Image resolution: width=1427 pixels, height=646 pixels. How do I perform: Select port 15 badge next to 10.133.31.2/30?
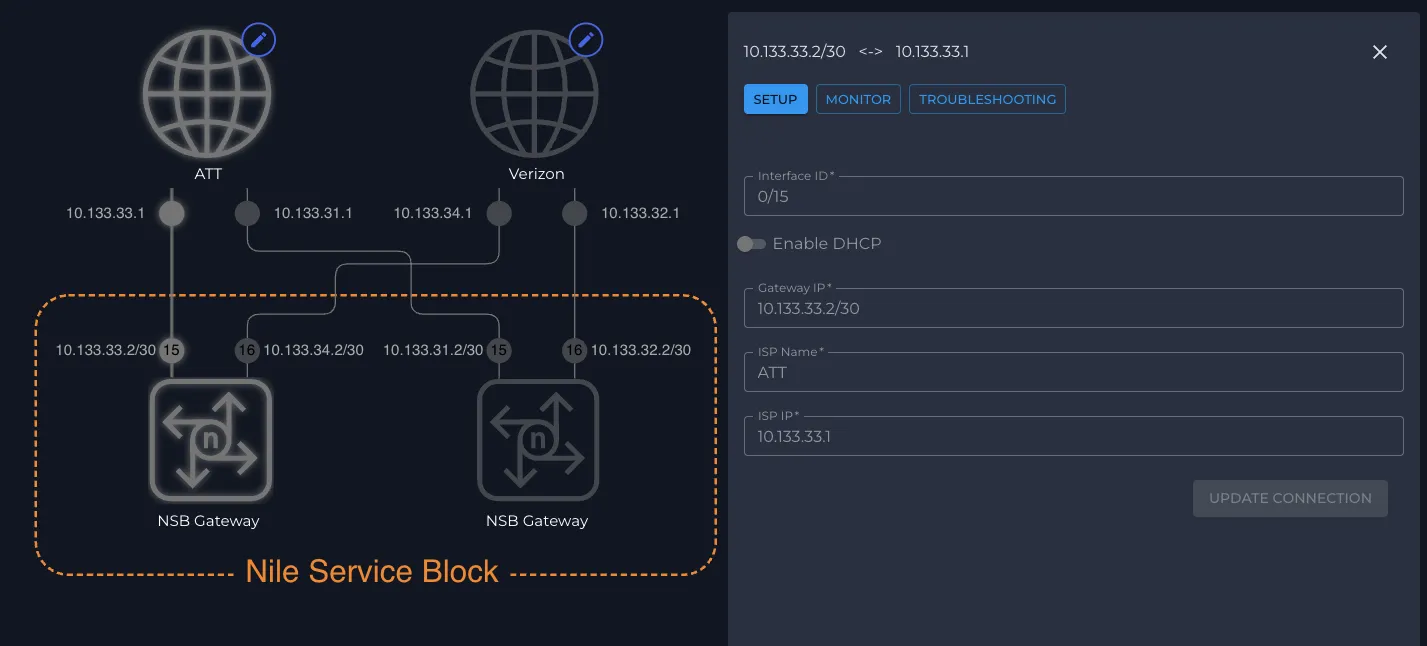pos(499,350)
